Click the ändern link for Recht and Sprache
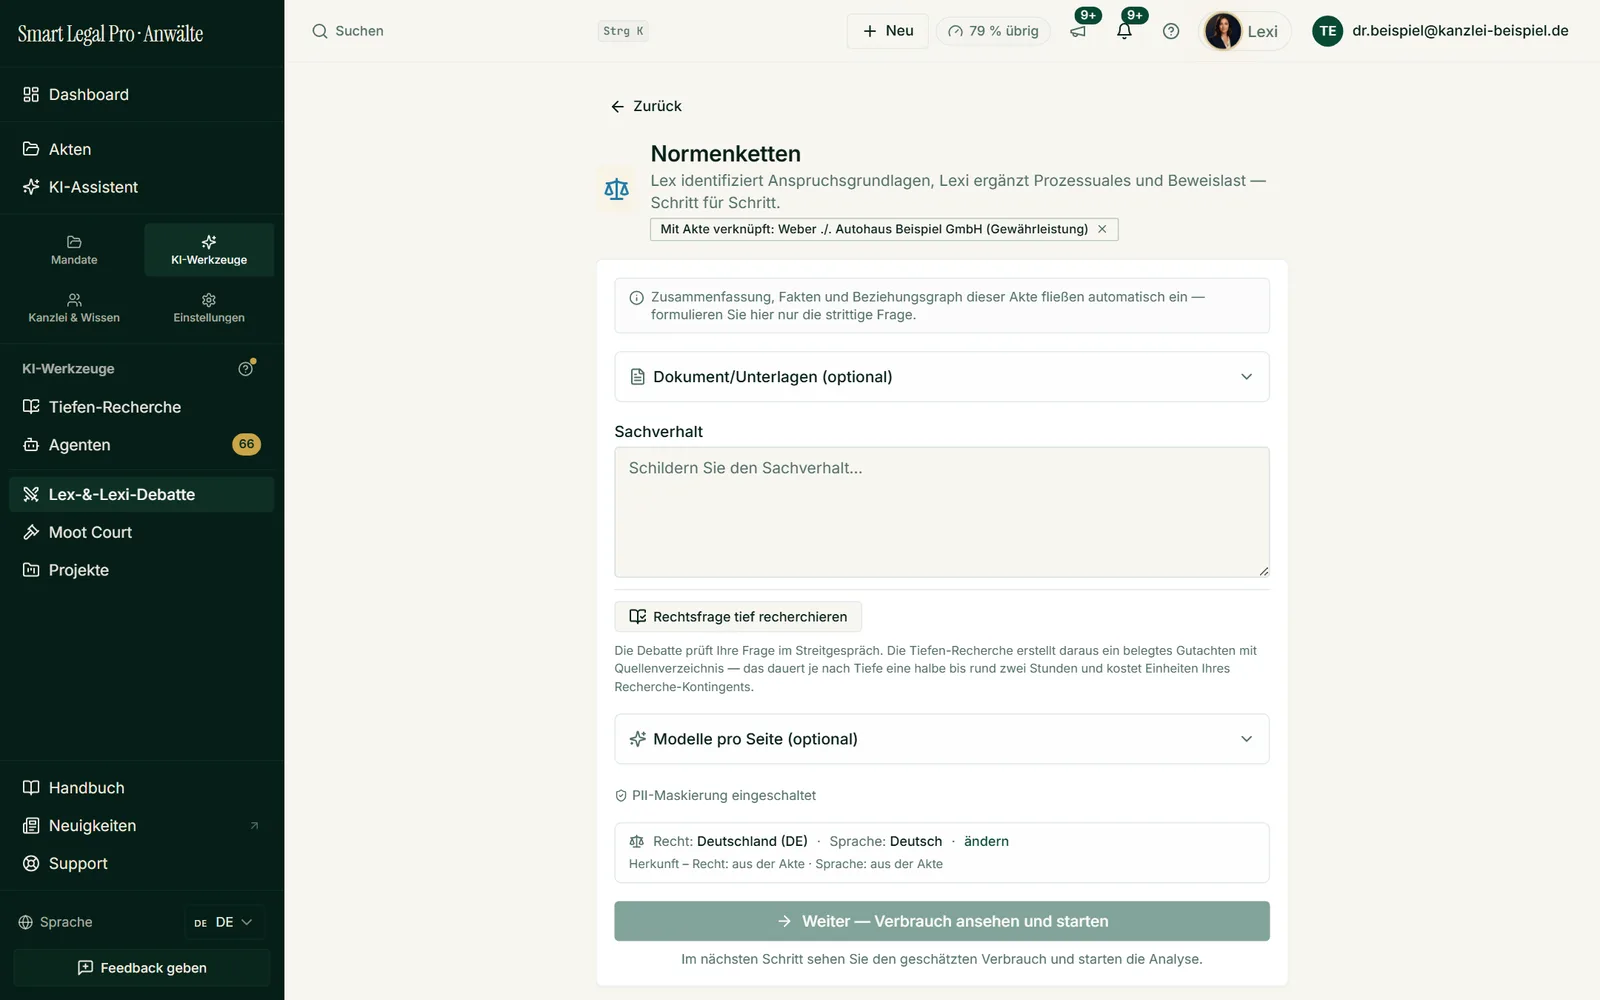Viewport: 1600px width, 1000px height. pos(986,842)
